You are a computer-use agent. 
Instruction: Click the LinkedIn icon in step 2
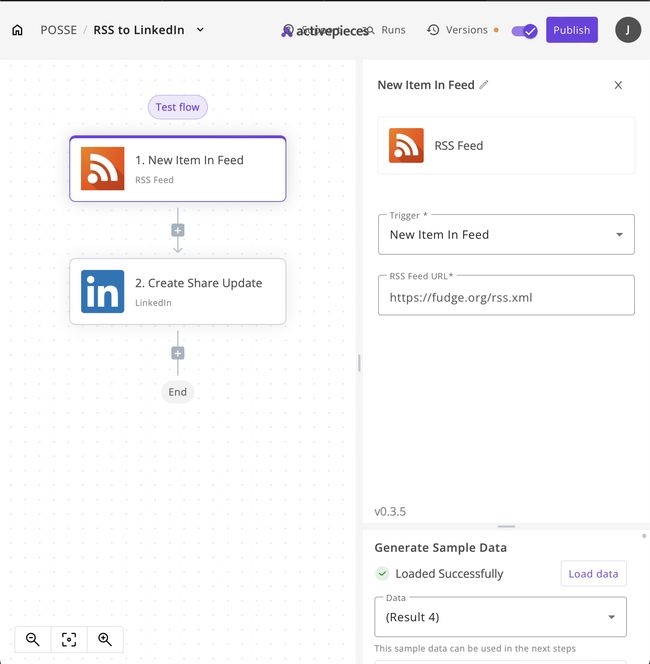pos(102,291)
